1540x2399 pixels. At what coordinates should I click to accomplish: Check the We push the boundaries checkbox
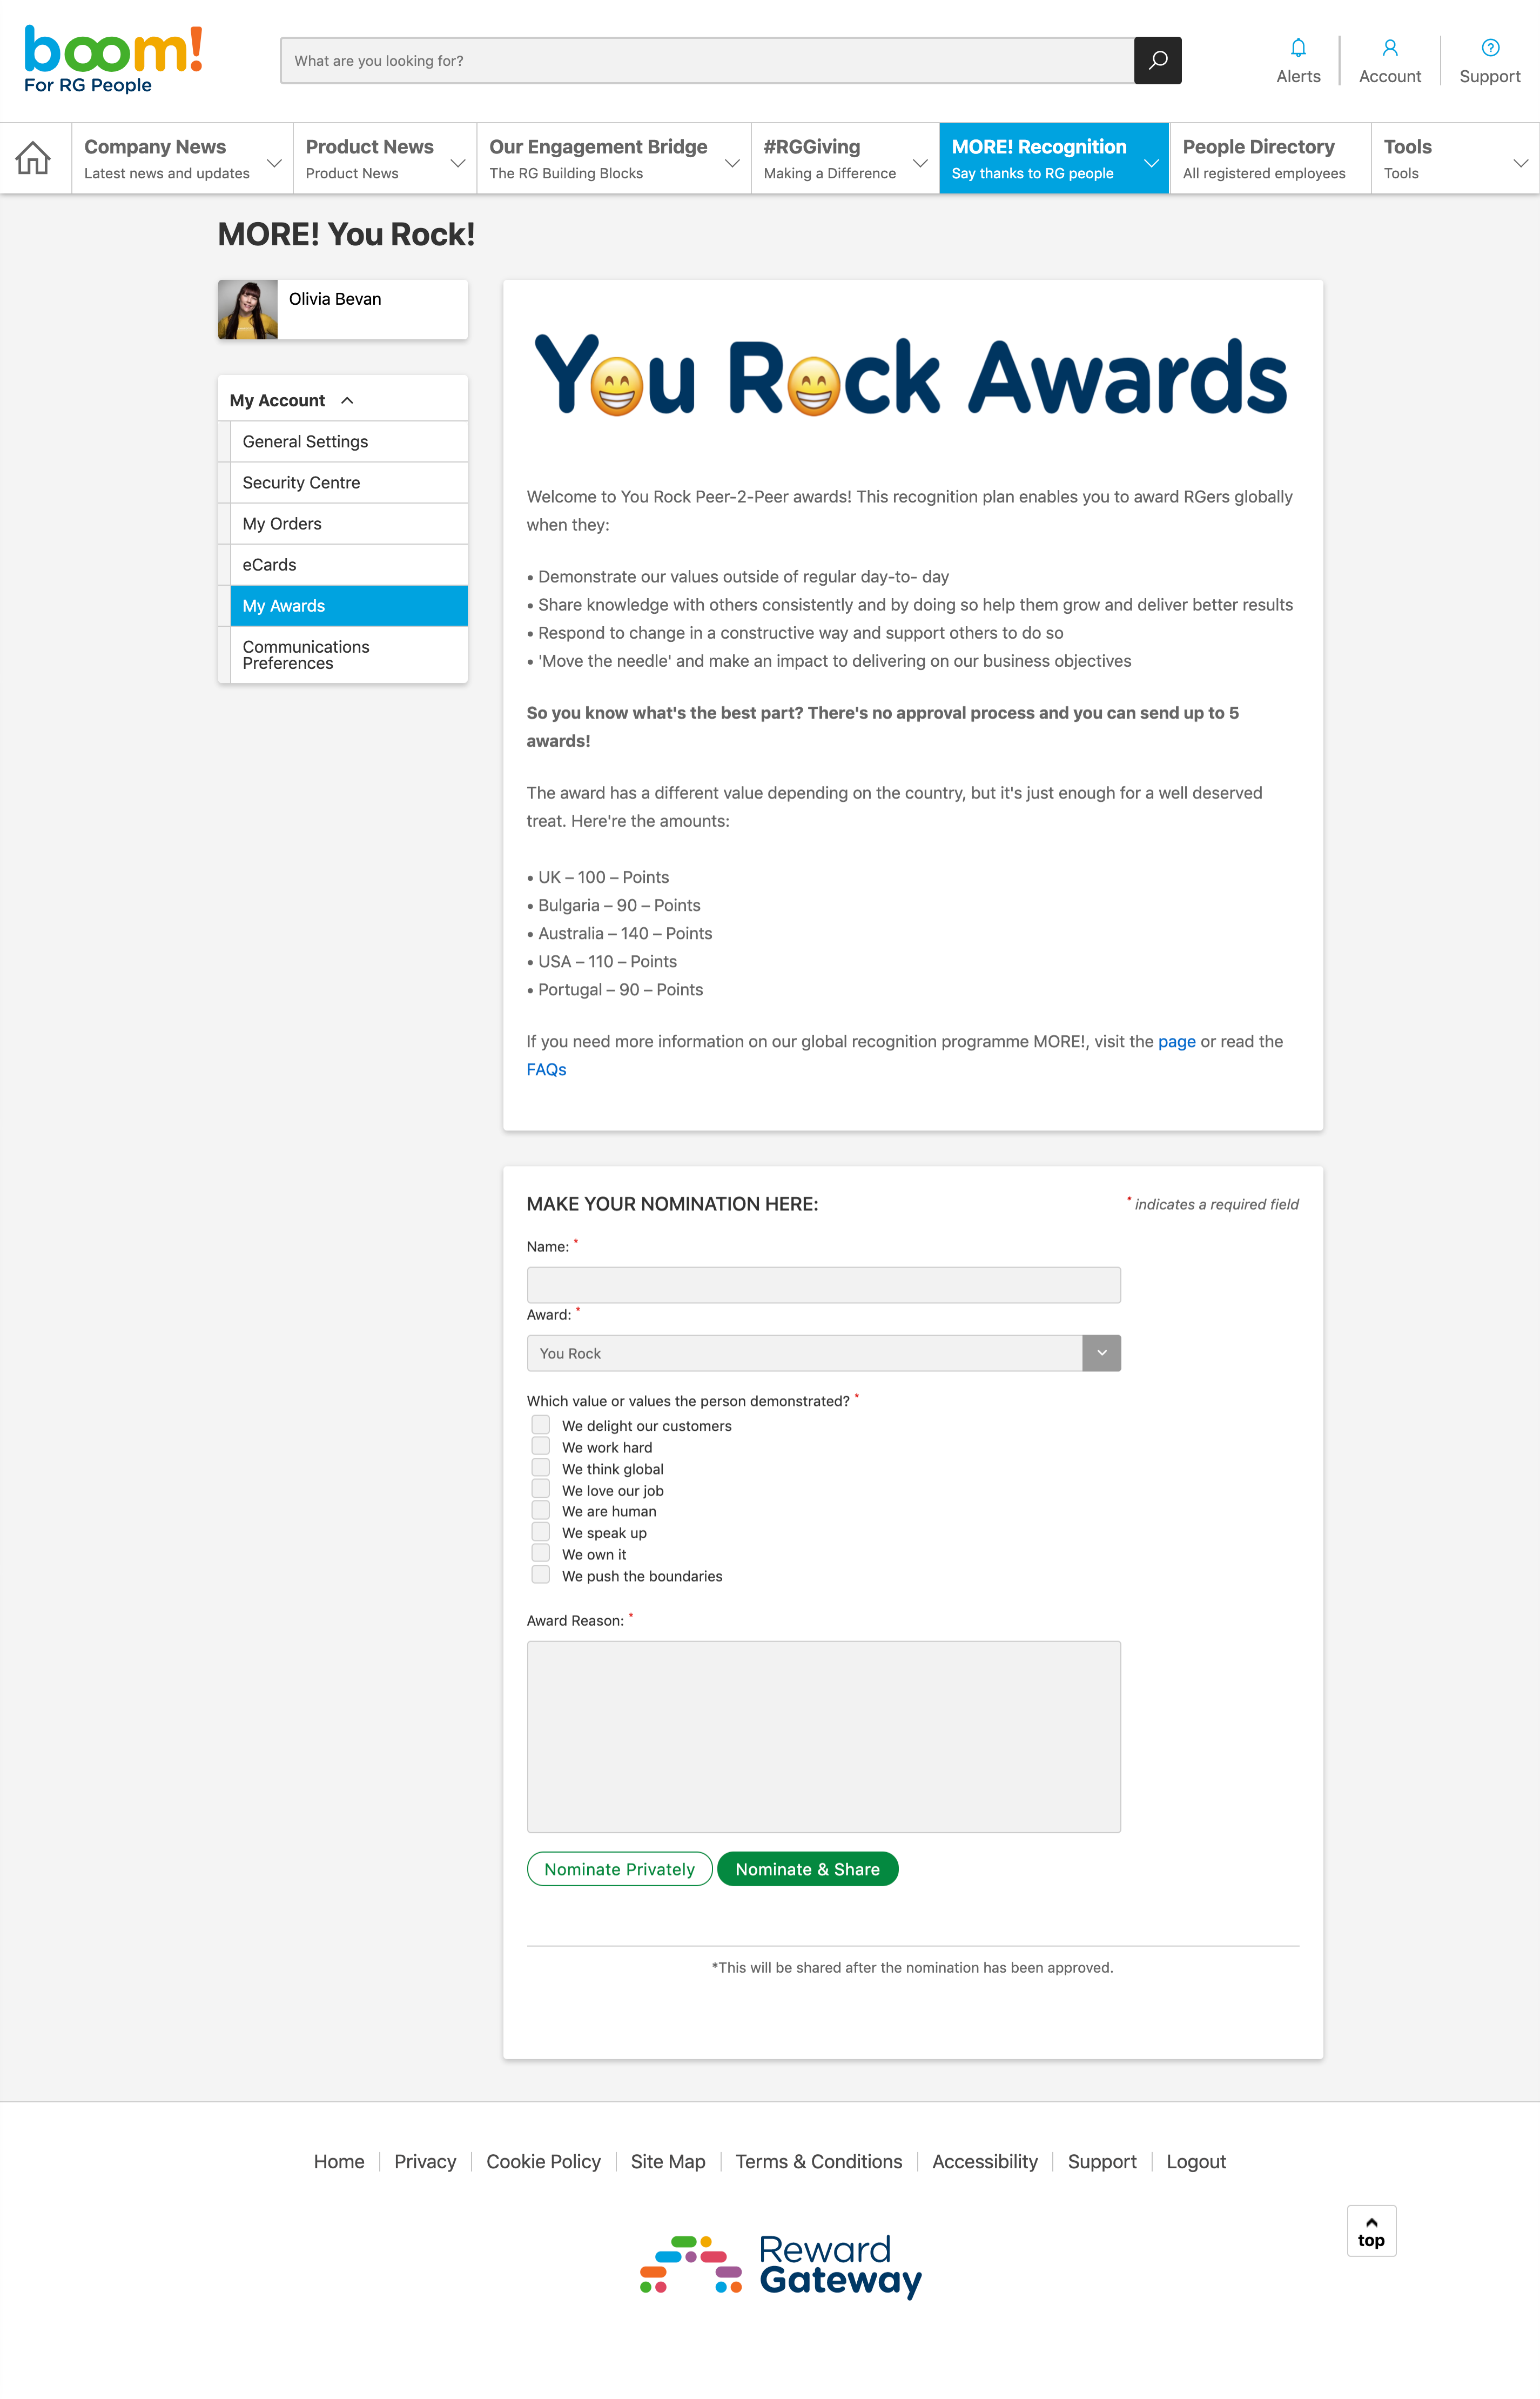tap(539, 1576)
